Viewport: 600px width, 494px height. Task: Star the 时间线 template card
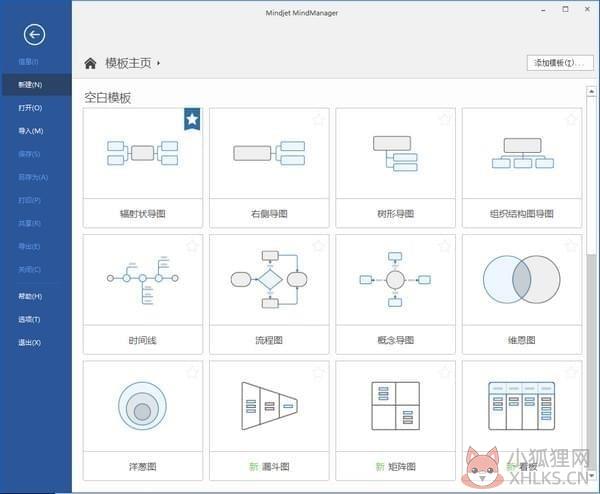click(x=192, y=246)
